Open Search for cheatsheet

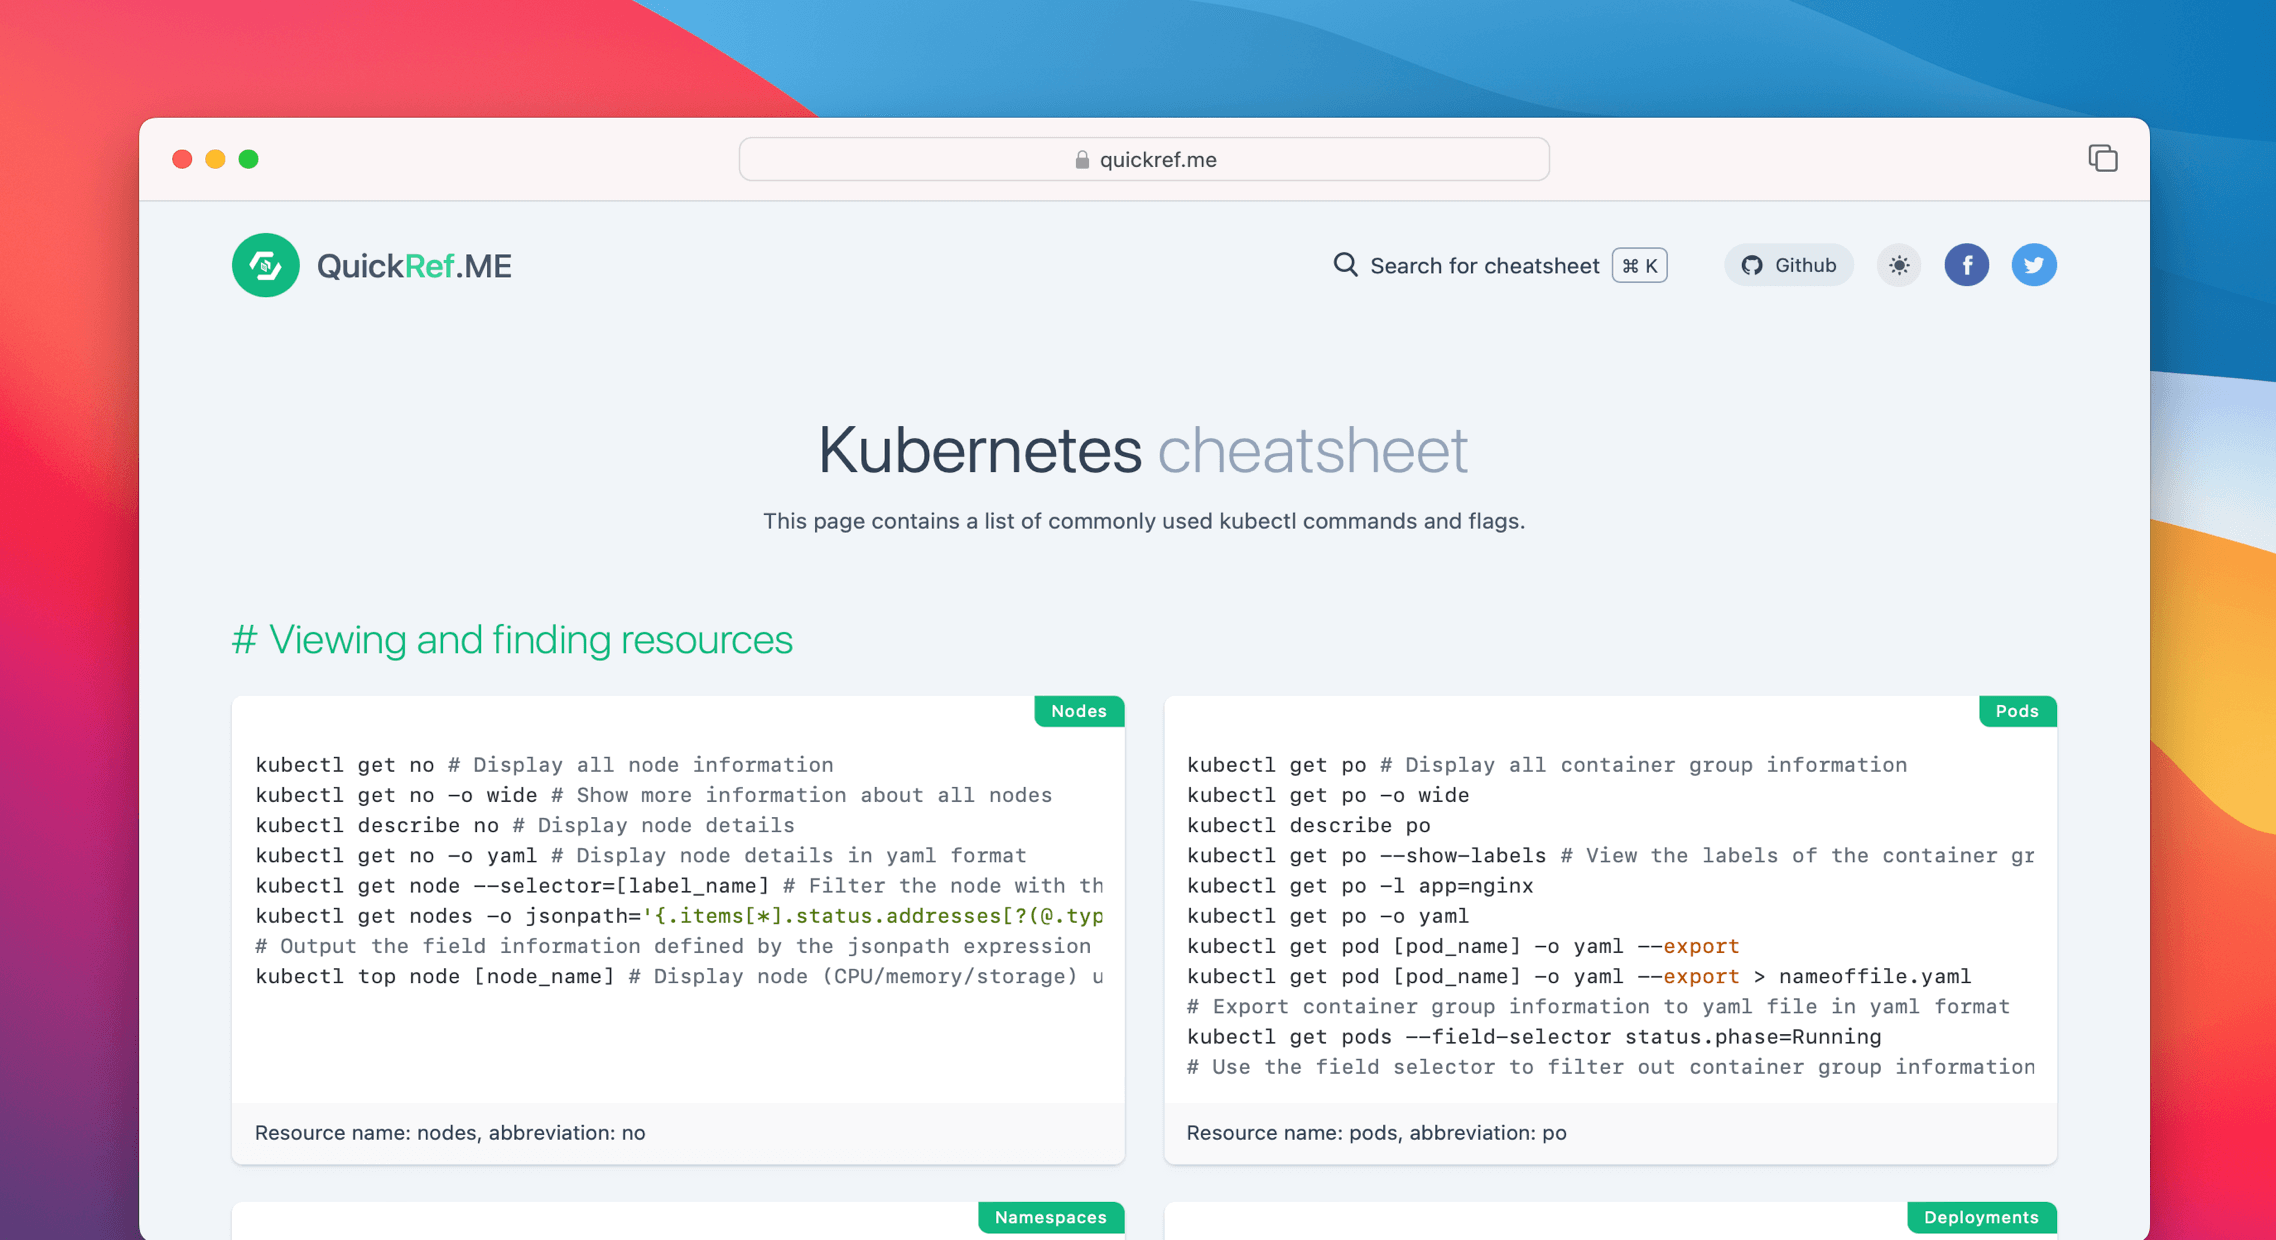[1485, 265]
